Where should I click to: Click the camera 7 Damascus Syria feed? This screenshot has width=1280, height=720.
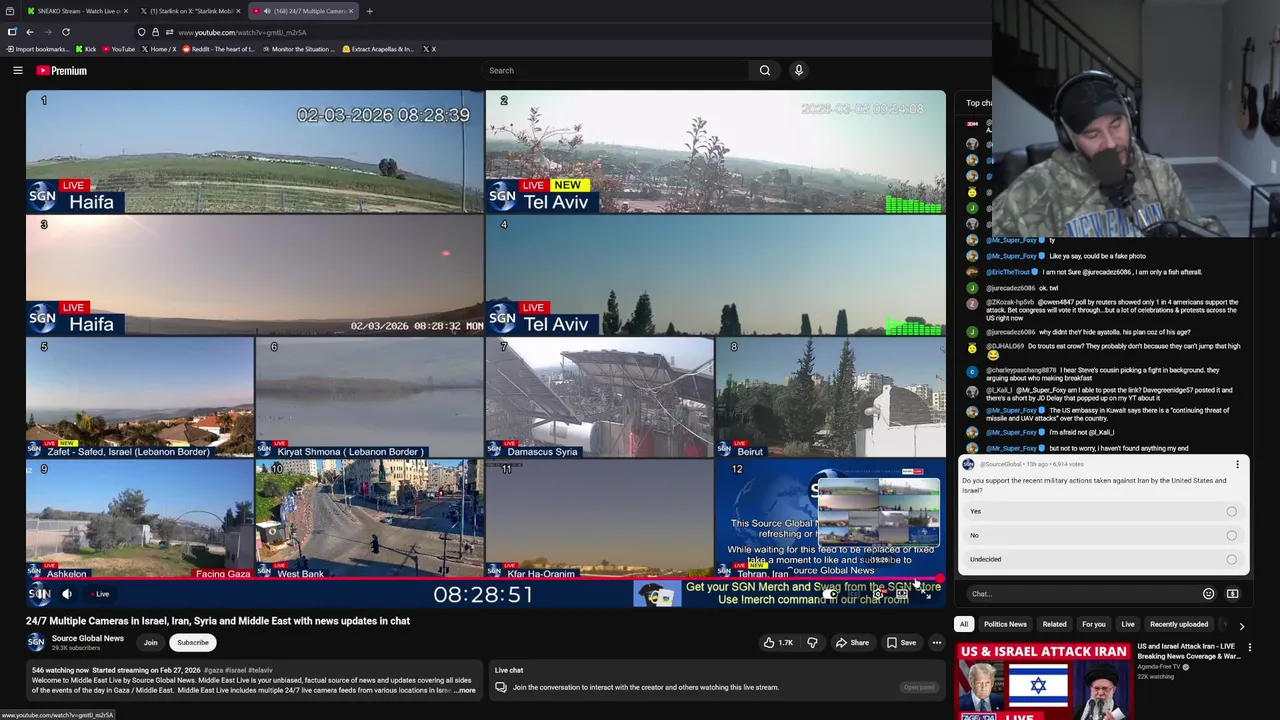click(599, 398)
